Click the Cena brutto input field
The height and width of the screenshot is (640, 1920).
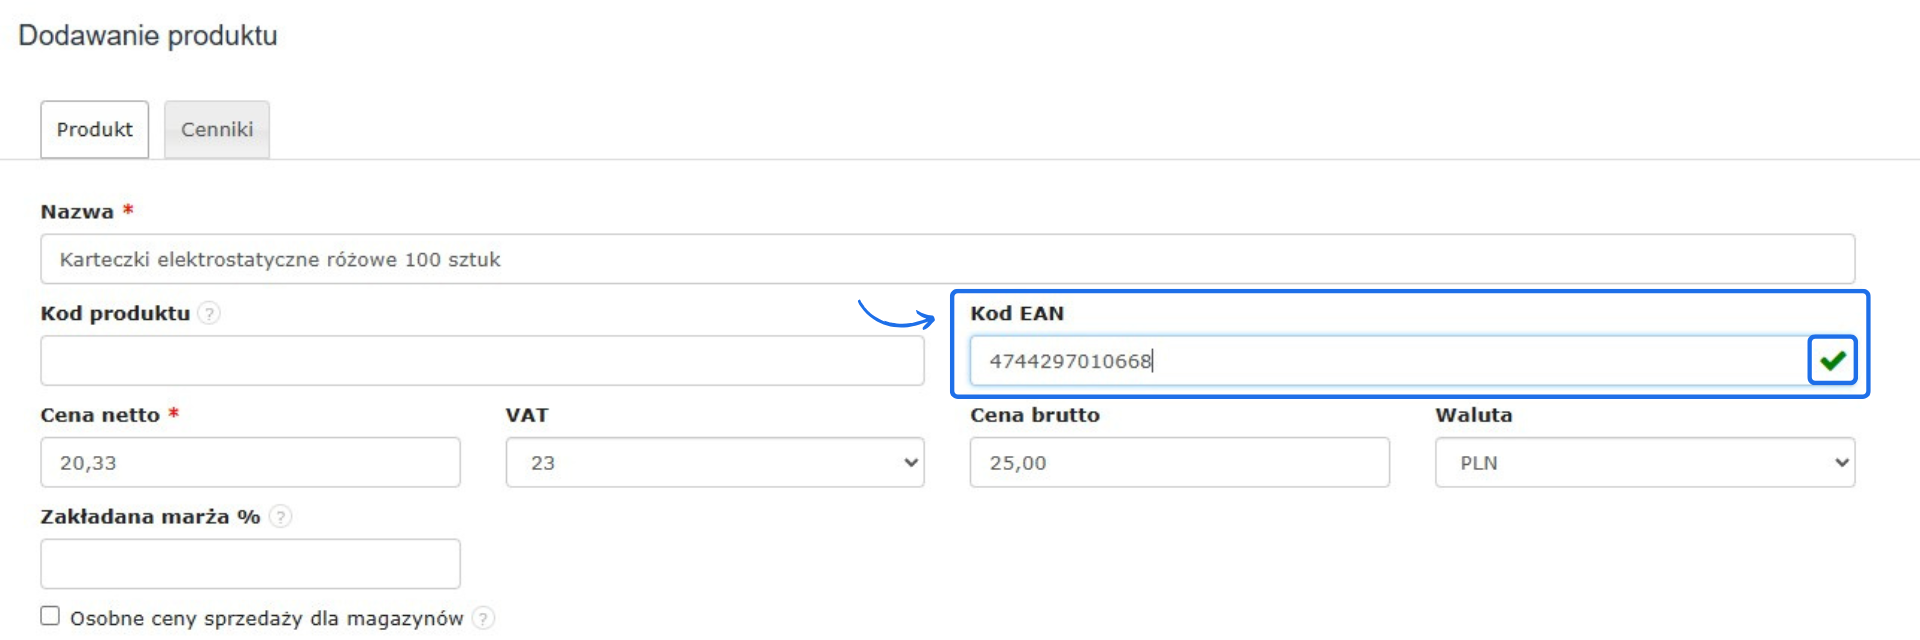point(1179,463)
